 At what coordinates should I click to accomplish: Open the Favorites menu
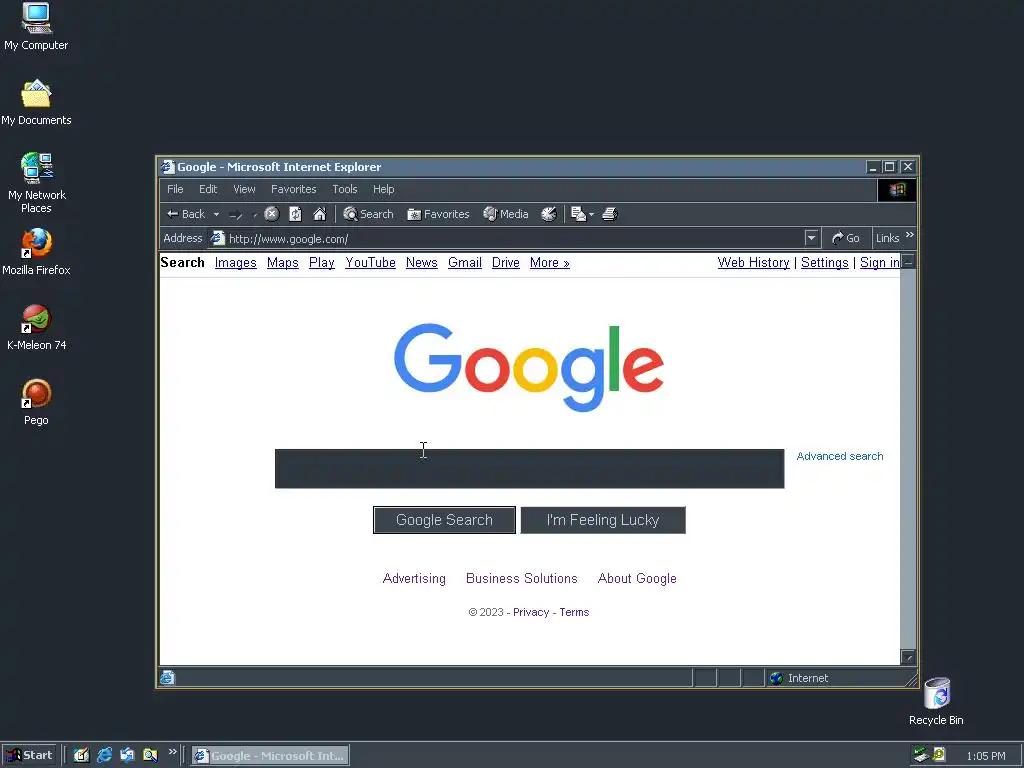click(x=294, y=189)
